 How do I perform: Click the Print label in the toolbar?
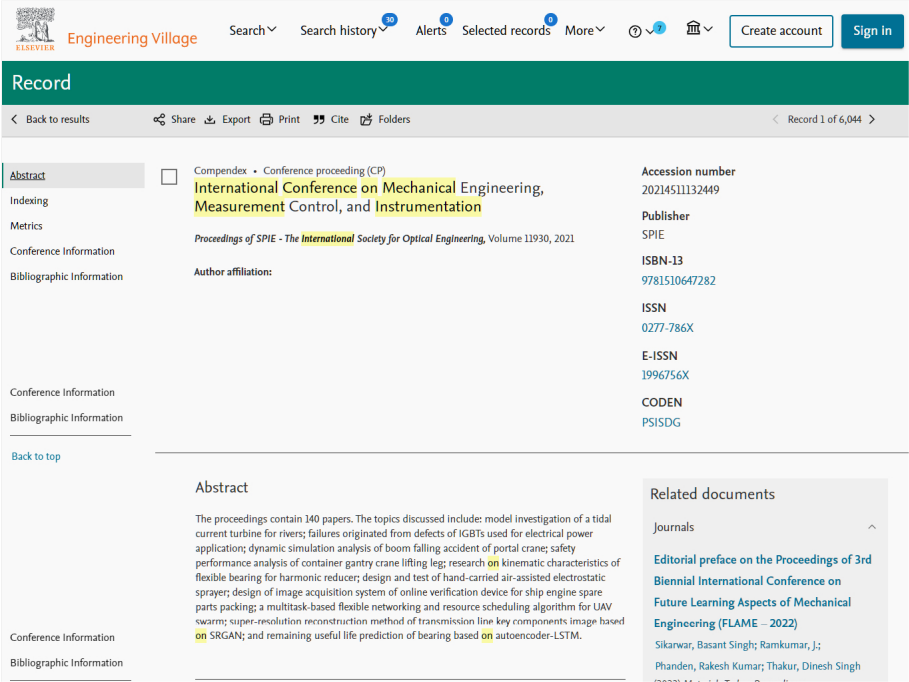(x=289, y=119)
